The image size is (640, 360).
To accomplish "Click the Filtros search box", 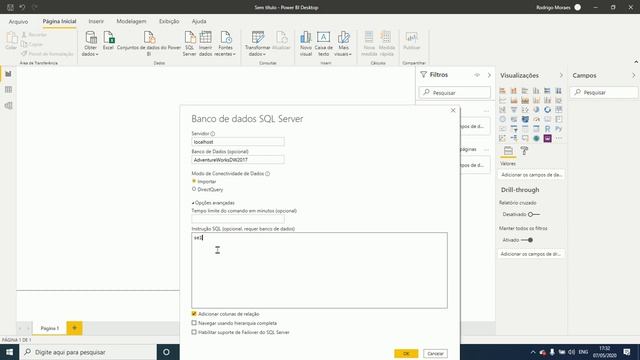I will (455, 93).
